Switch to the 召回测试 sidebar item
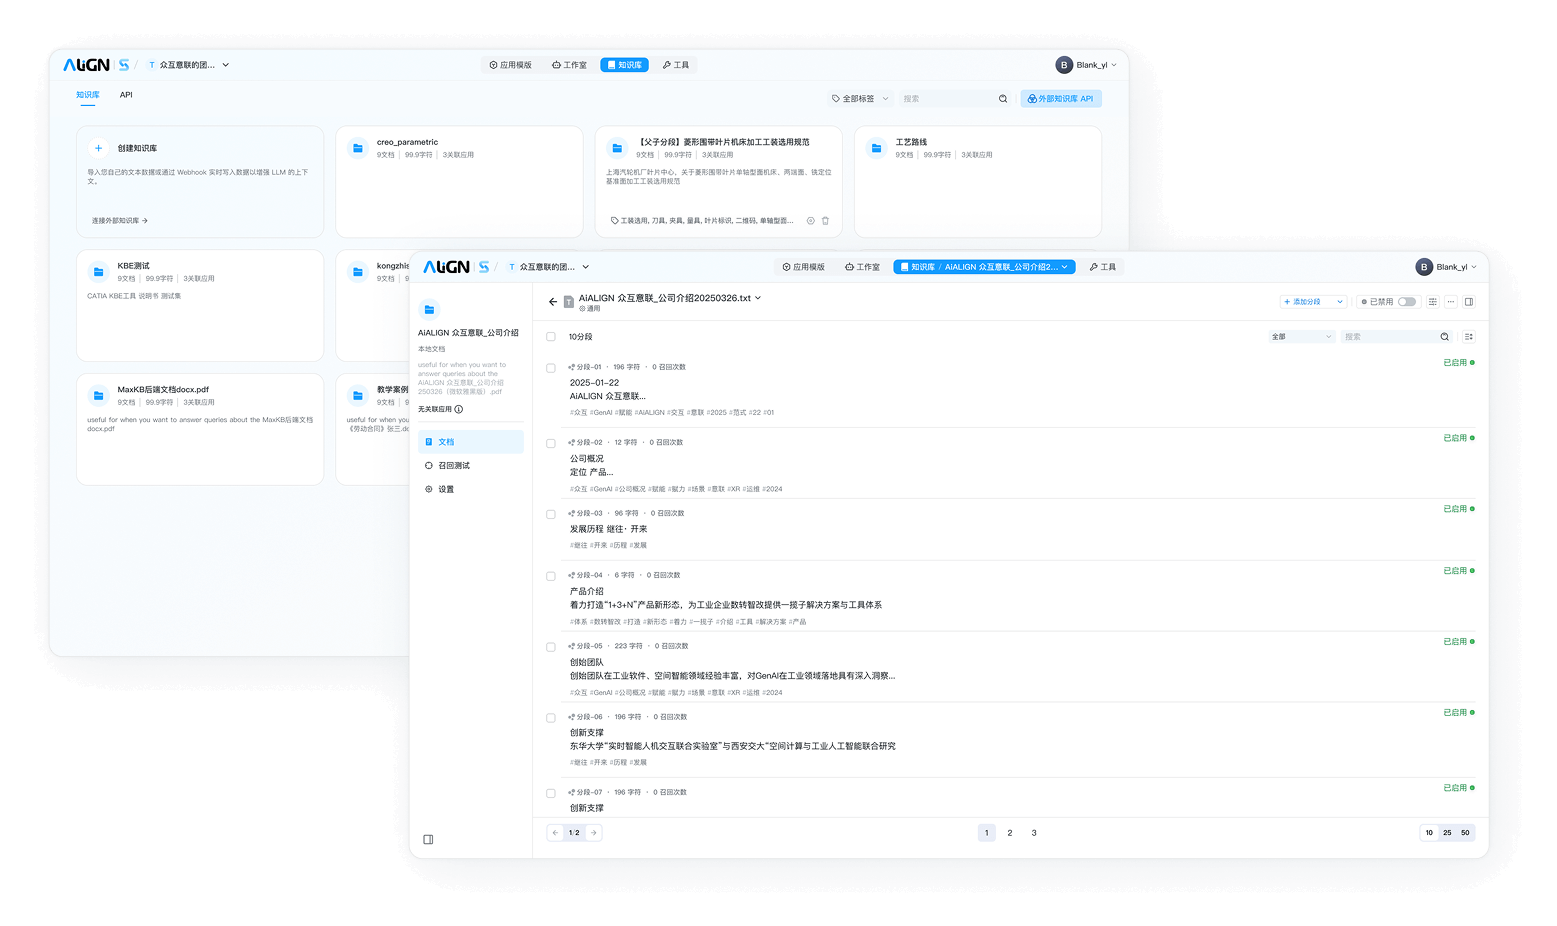The height and width of the screenshot is (926, 1557). pyautogui.click(x=453, y=466)
